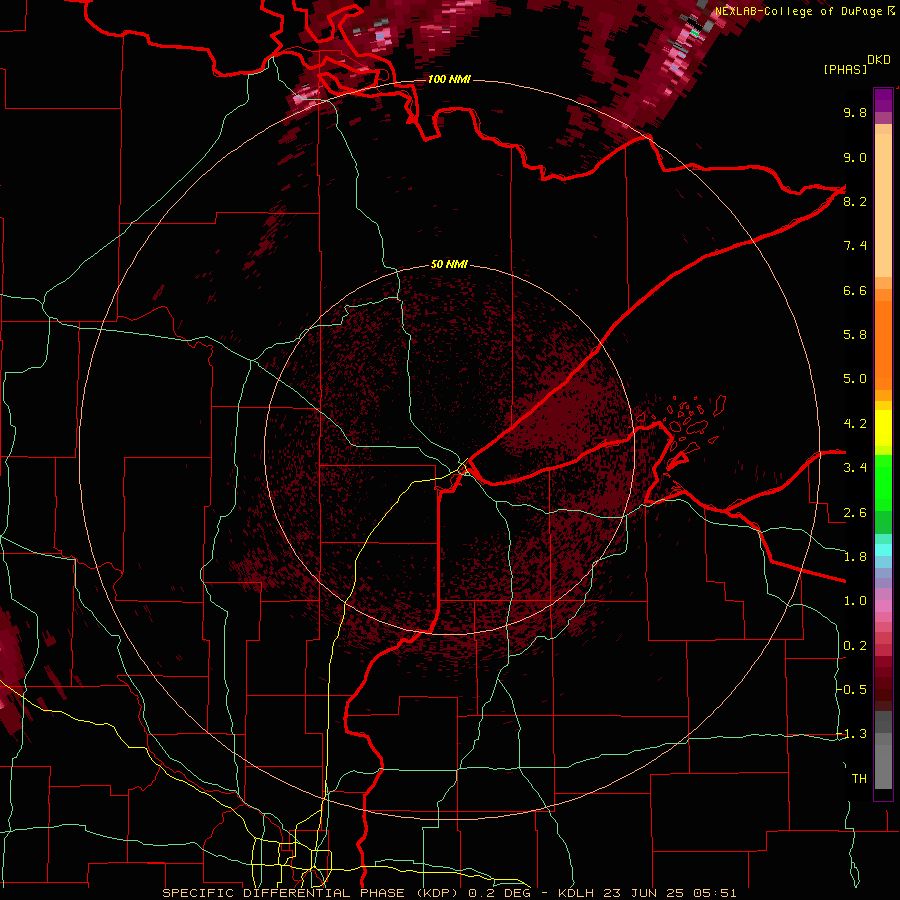Click the NEXLAB-College of DuPage credit text
The width and height of the screenshot is (900, 900).
(x=798, y=11)
